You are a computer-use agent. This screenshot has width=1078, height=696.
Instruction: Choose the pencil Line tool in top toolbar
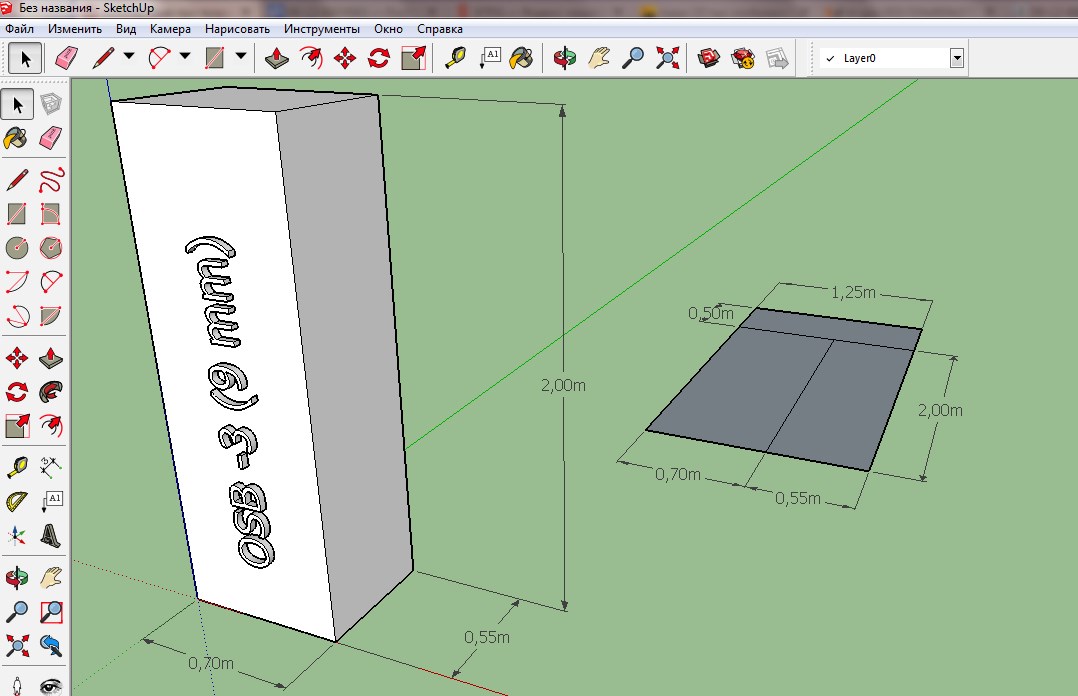click(x=103, y=58)
